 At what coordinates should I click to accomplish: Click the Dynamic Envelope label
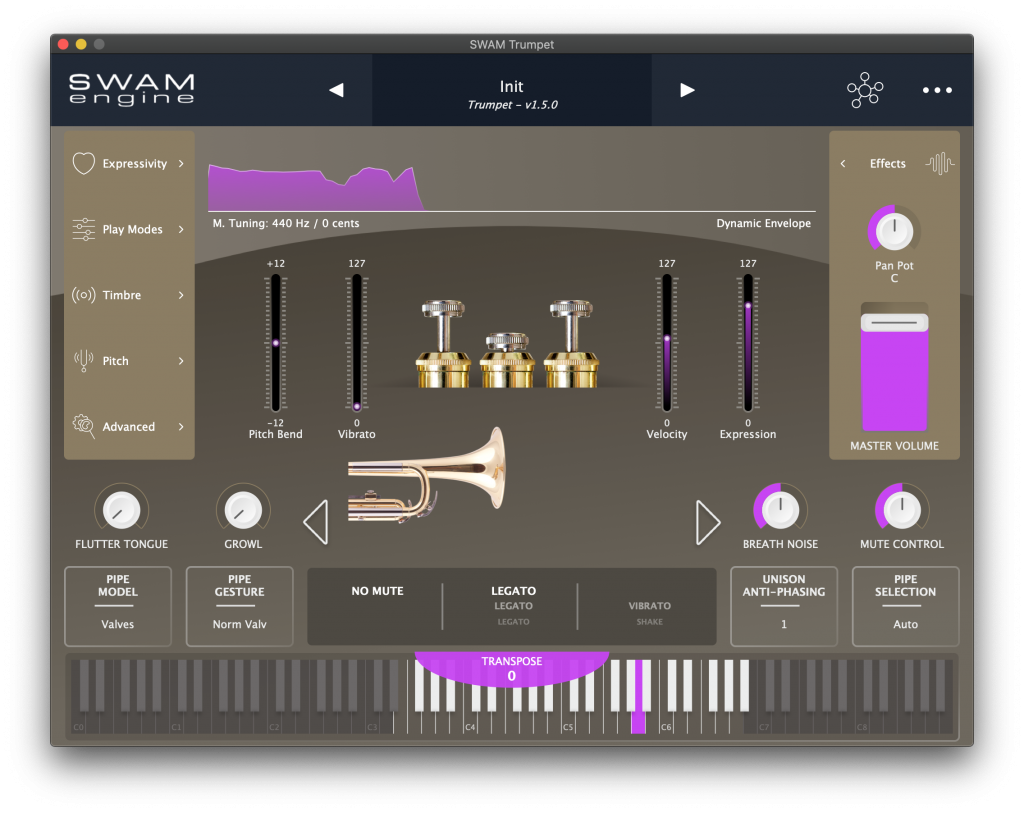point(763,223)
